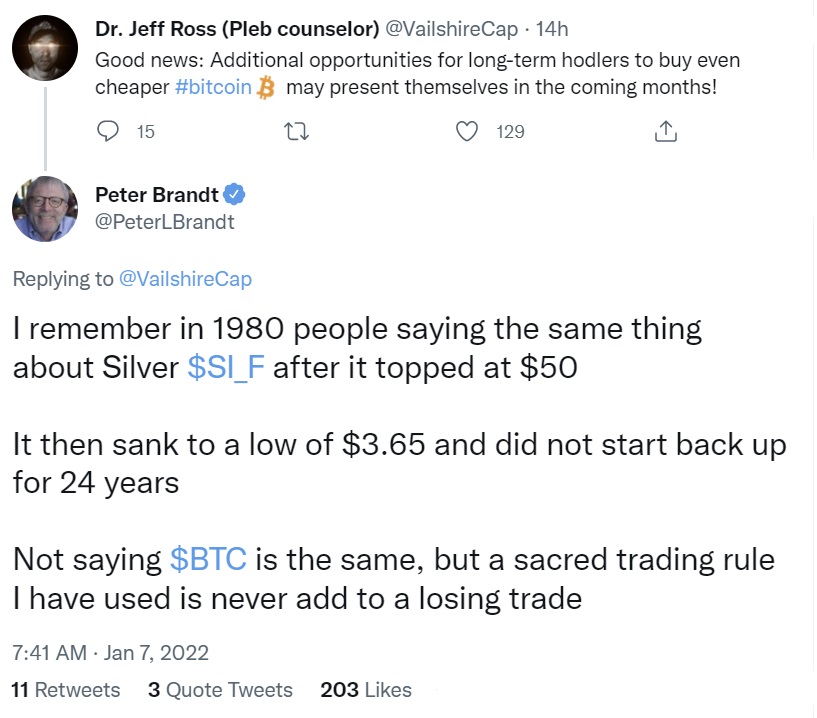The width and height of the screenshot is (817, 718).
Task: Like Jeff Ross's tweet with the heart icon
Action: tap(466, 131)
